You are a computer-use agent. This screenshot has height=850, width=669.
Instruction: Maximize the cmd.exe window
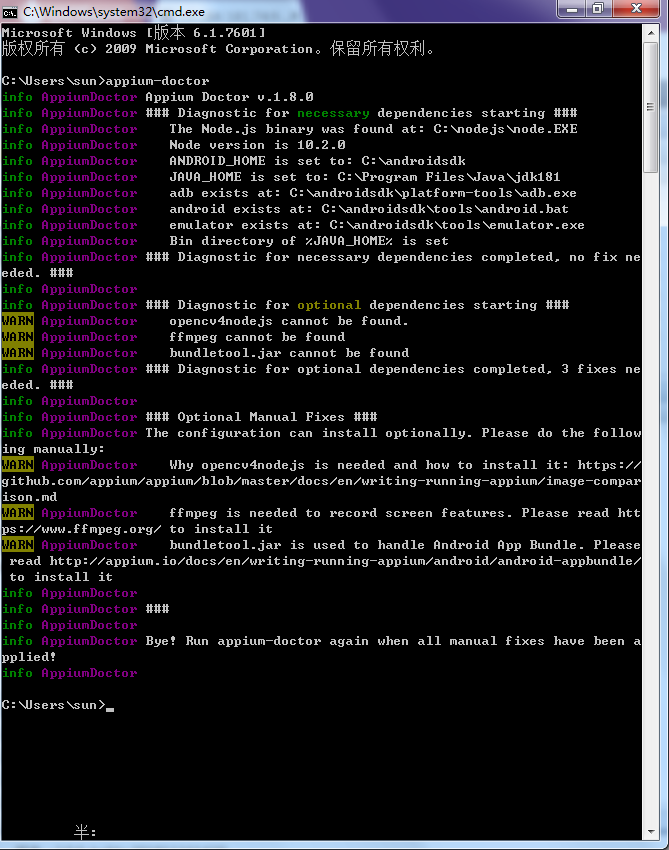tap(598, 9)
